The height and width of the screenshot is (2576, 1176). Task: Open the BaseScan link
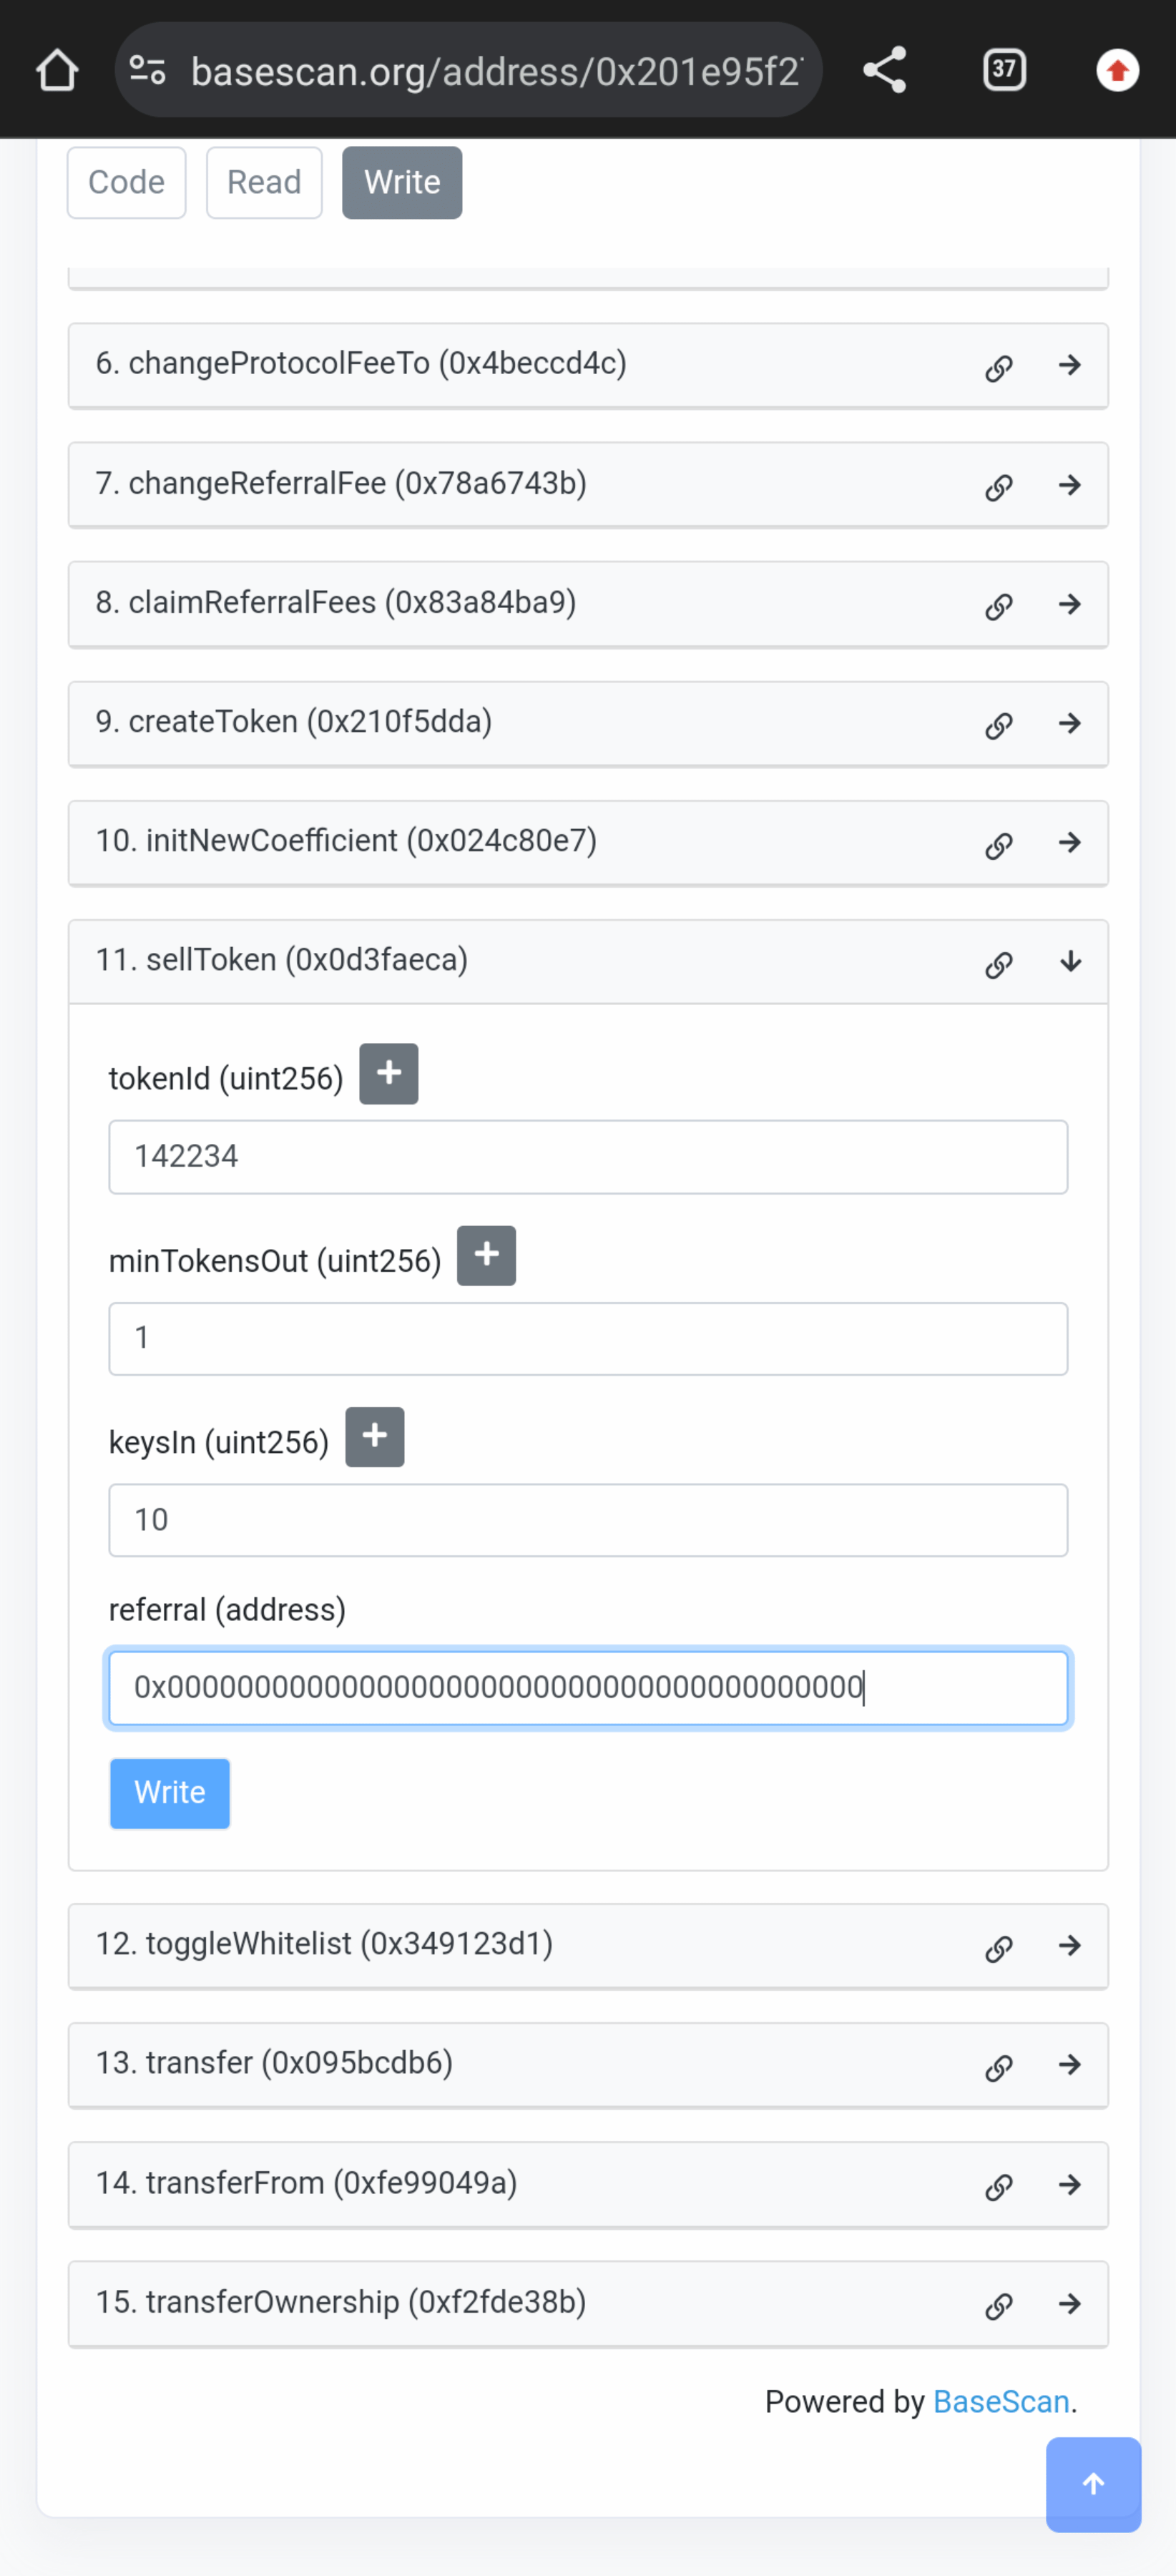point(1001,2401)
